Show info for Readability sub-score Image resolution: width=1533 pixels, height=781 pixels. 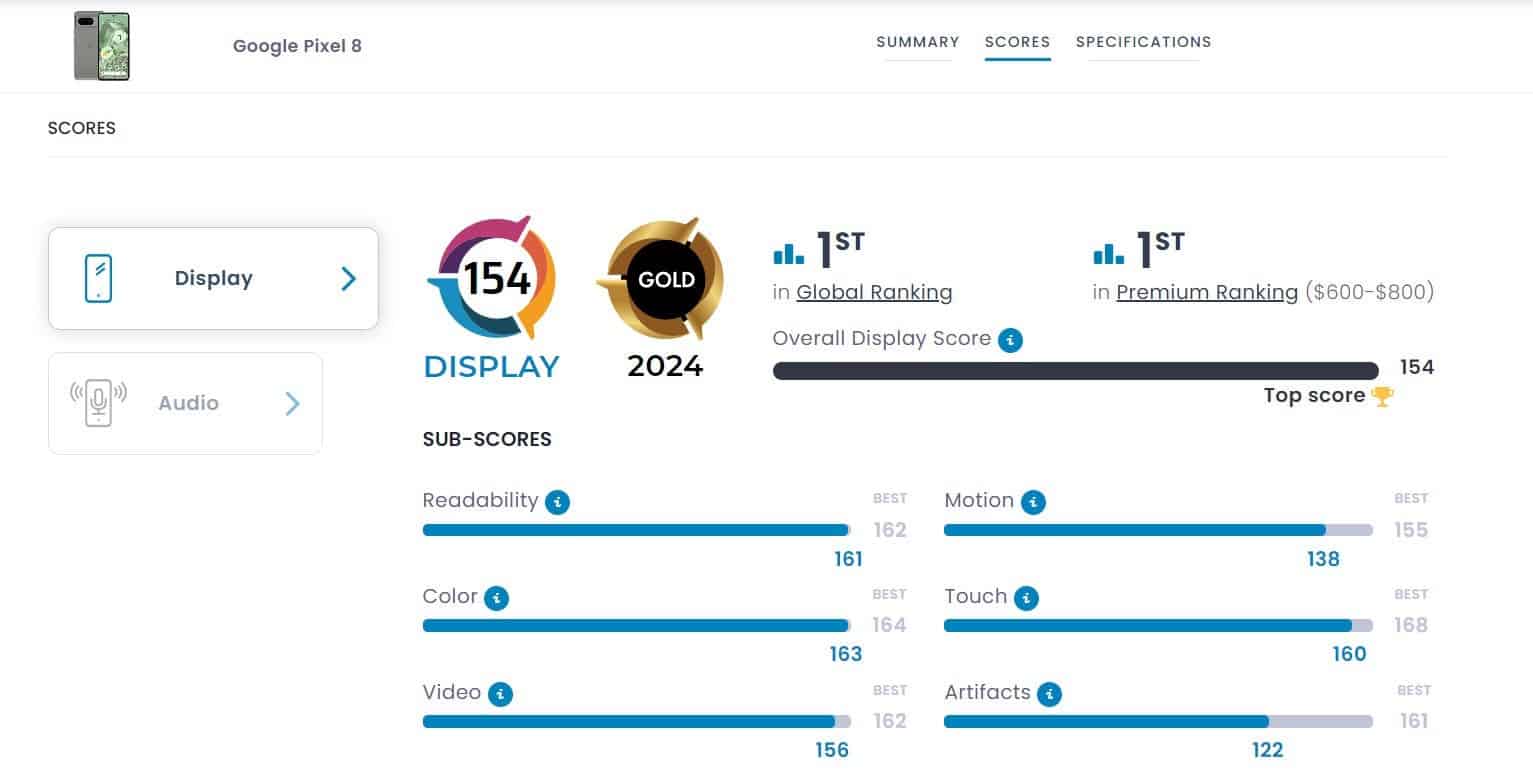[x=558, y=501]
